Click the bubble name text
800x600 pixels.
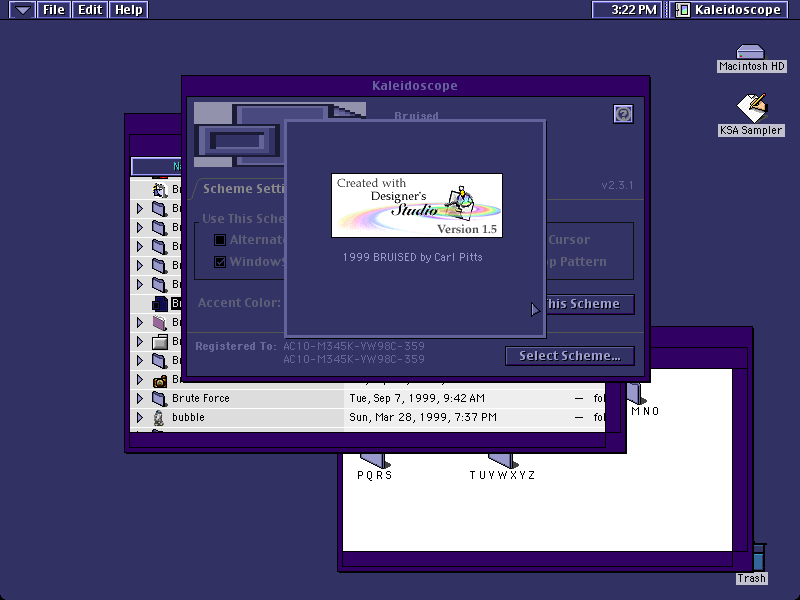click(x=188, y=417)
